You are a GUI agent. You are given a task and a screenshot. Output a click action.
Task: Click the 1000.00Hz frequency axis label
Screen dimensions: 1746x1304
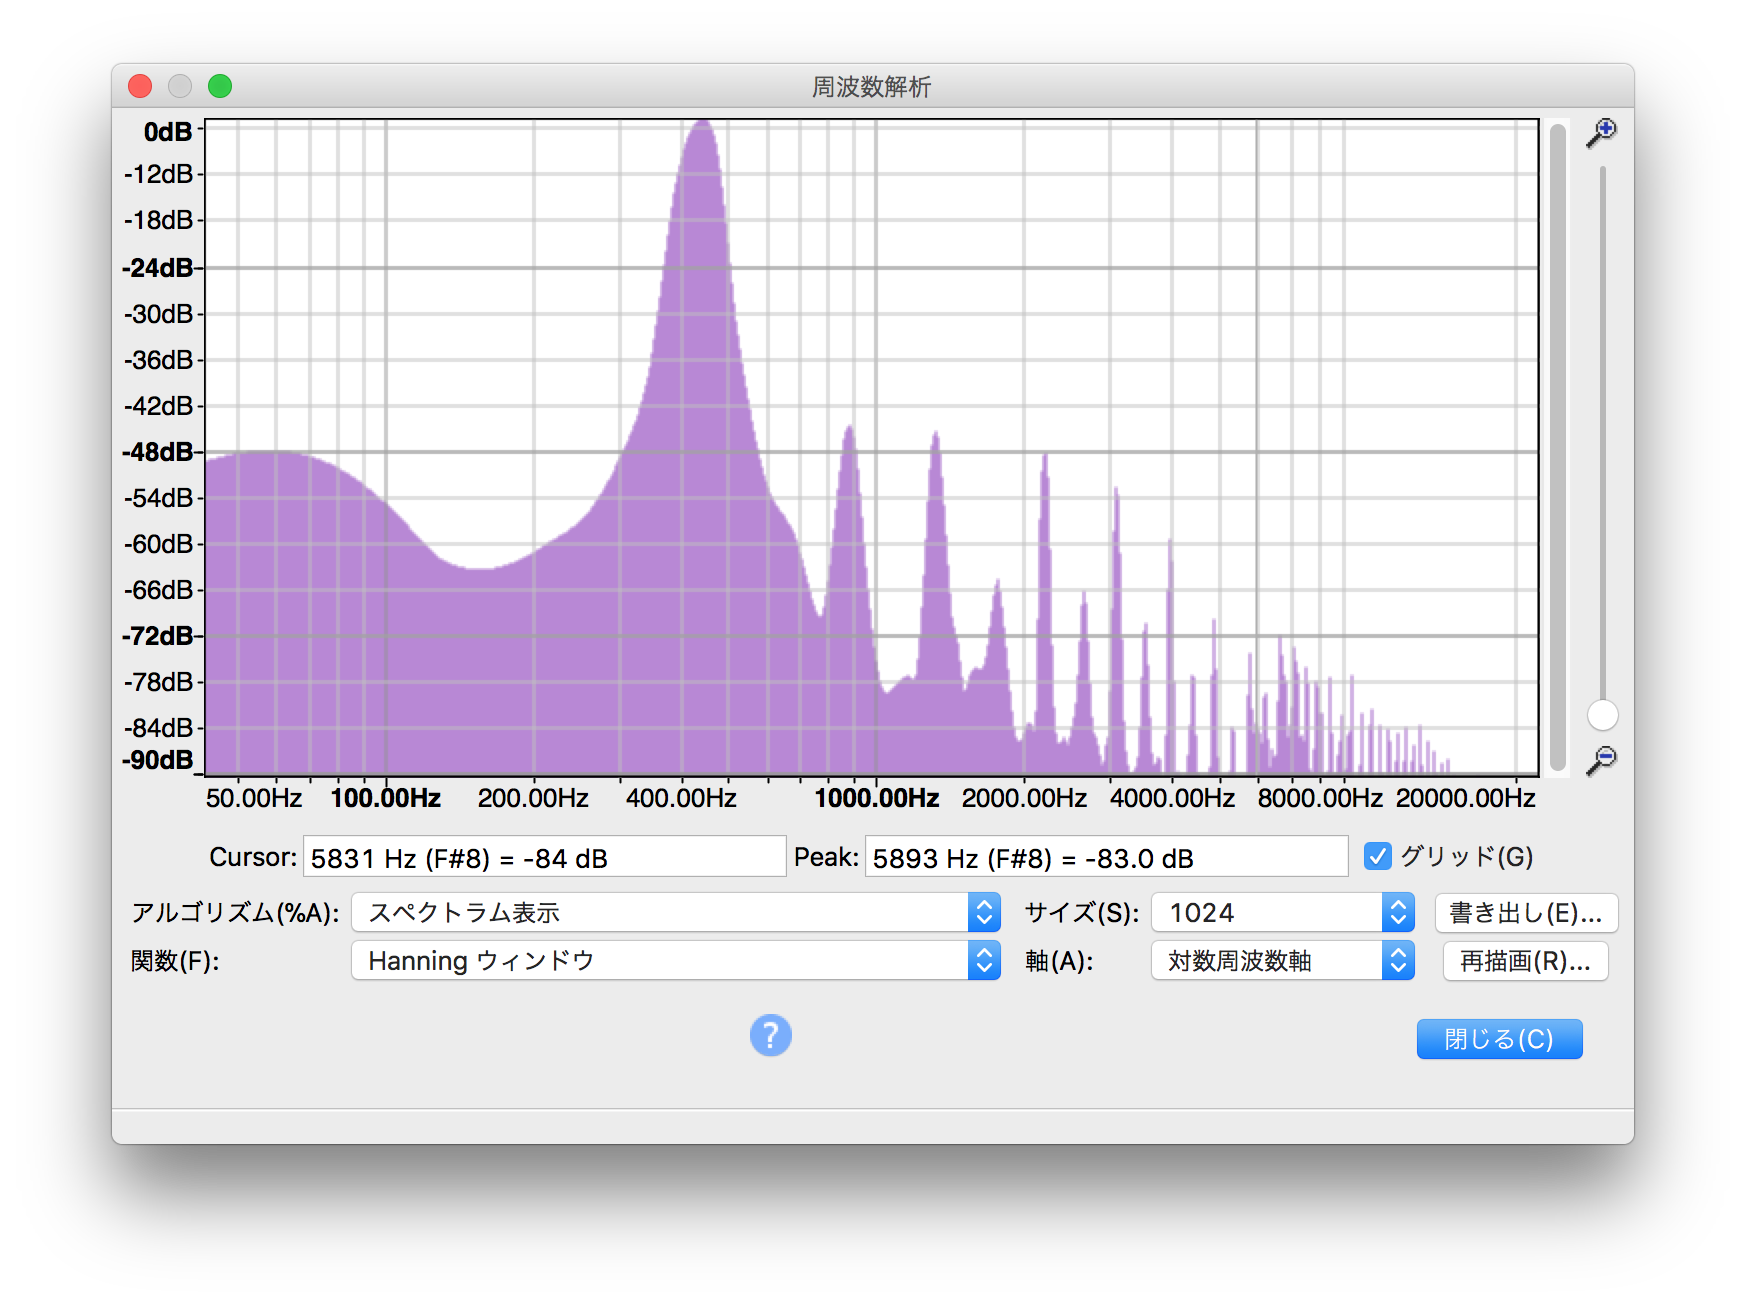(877, 798)
